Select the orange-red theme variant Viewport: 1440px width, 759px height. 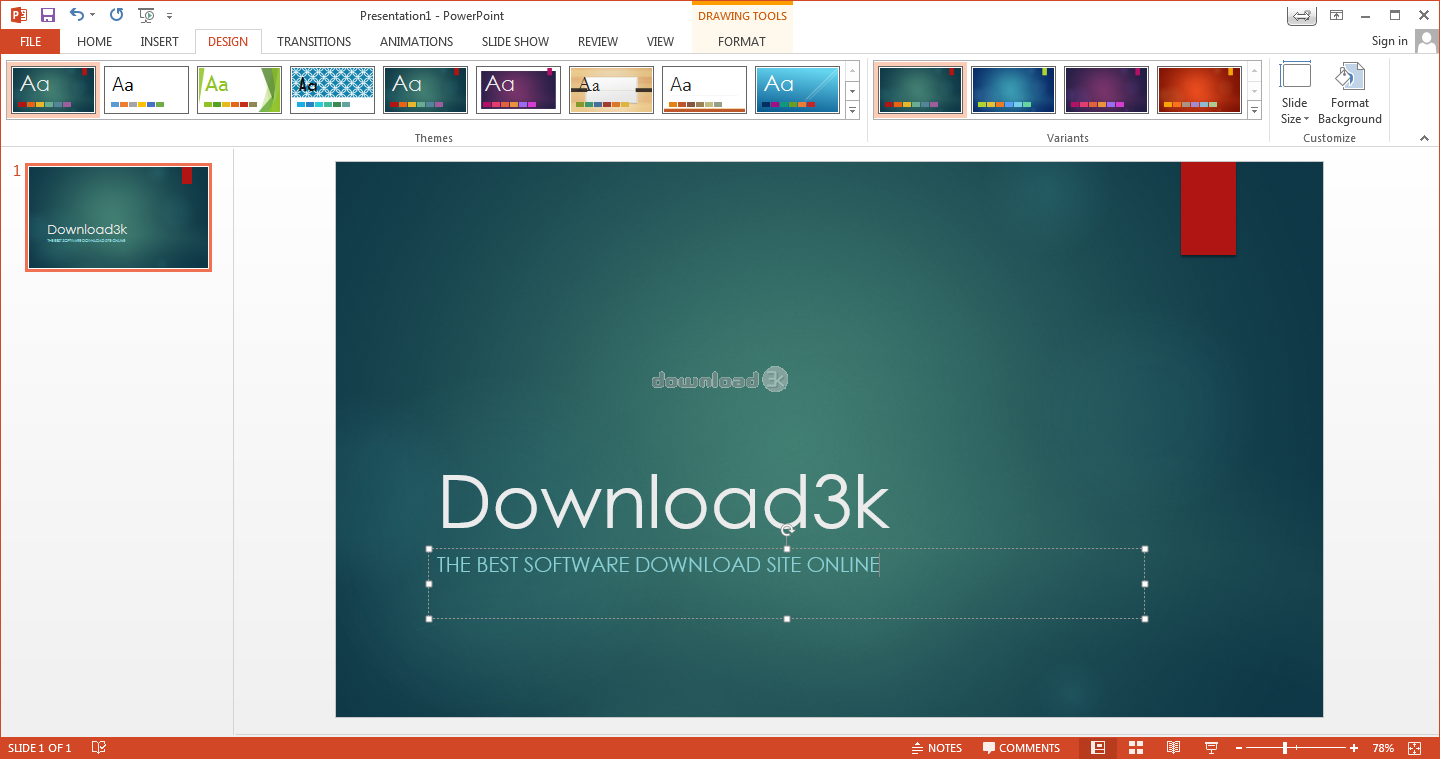[x=1199, y=90]
